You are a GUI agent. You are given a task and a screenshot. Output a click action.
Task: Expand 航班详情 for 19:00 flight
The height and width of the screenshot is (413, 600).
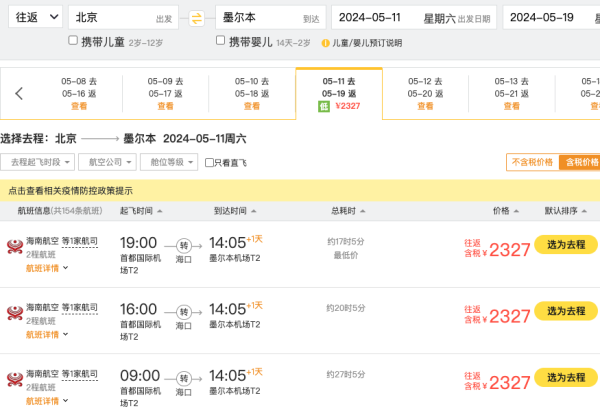click(x=47, y=268)
